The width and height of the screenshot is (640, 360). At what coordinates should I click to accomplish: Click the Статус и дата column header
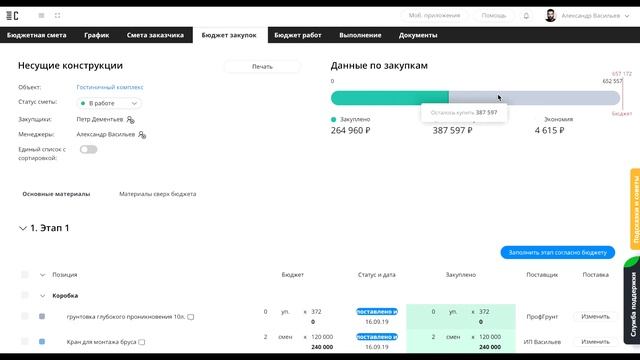(377, 275)
